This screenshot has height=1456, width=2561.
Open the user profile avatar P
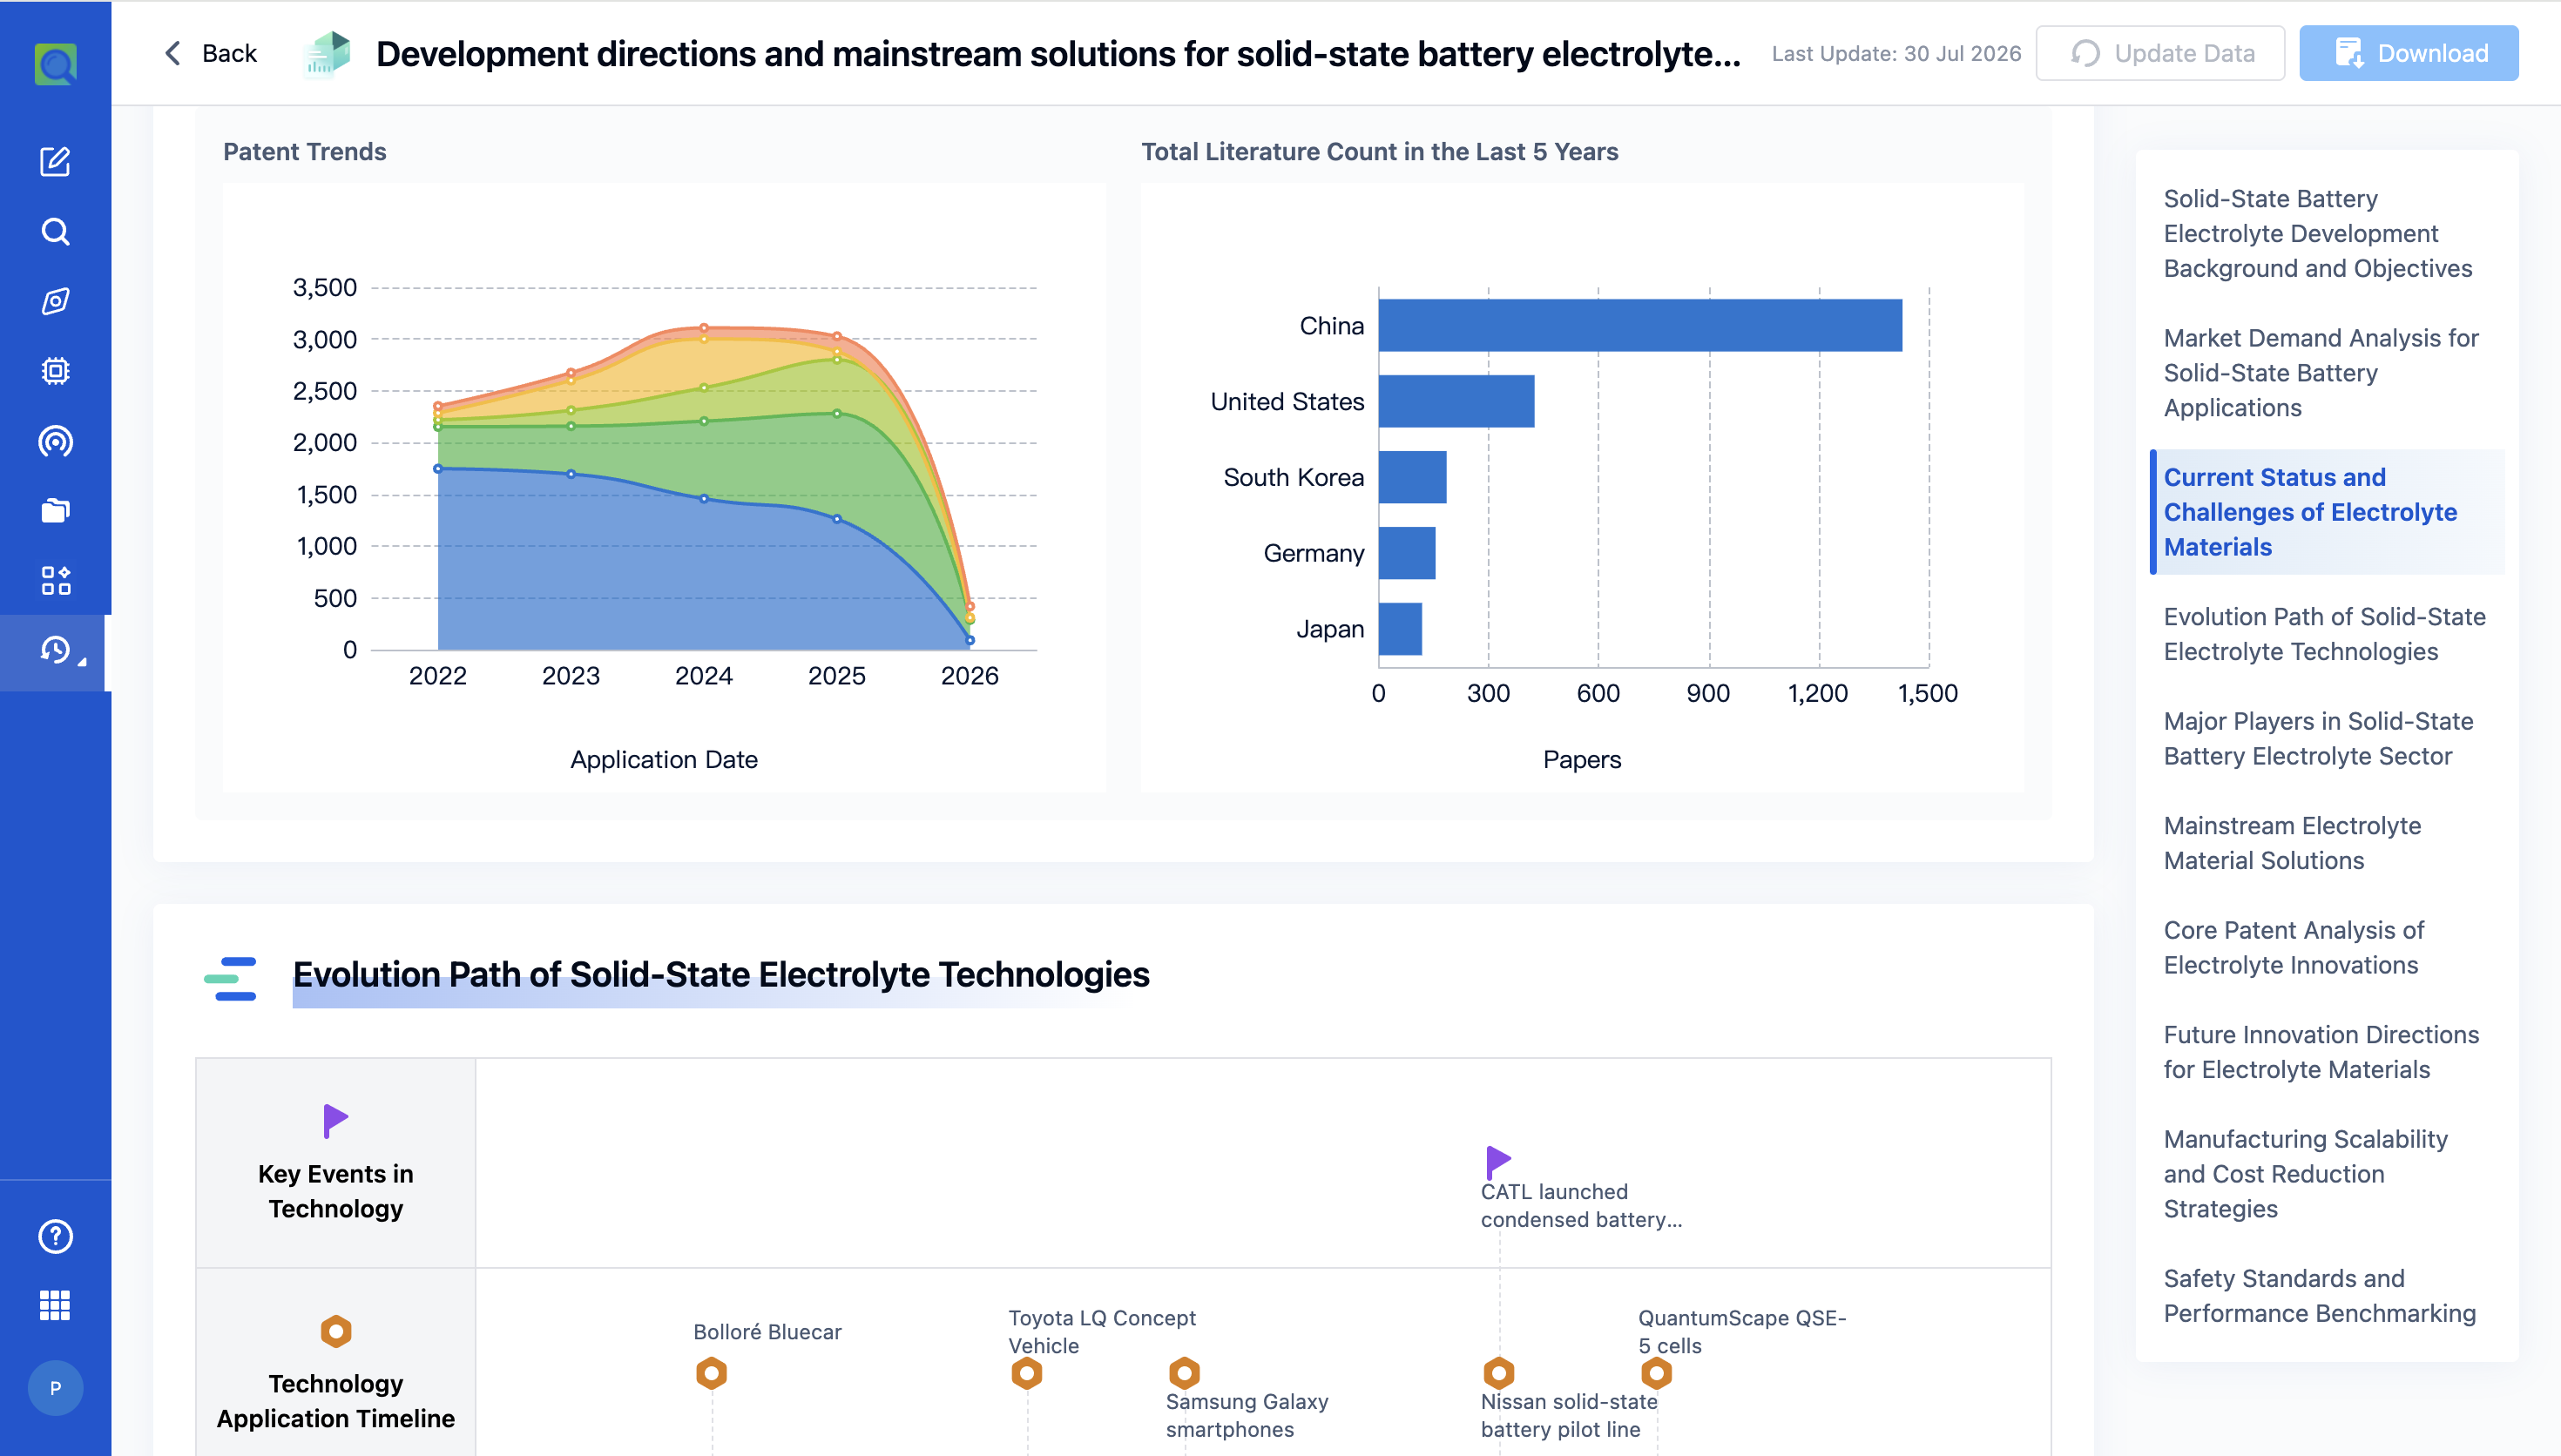[55, 1388]
